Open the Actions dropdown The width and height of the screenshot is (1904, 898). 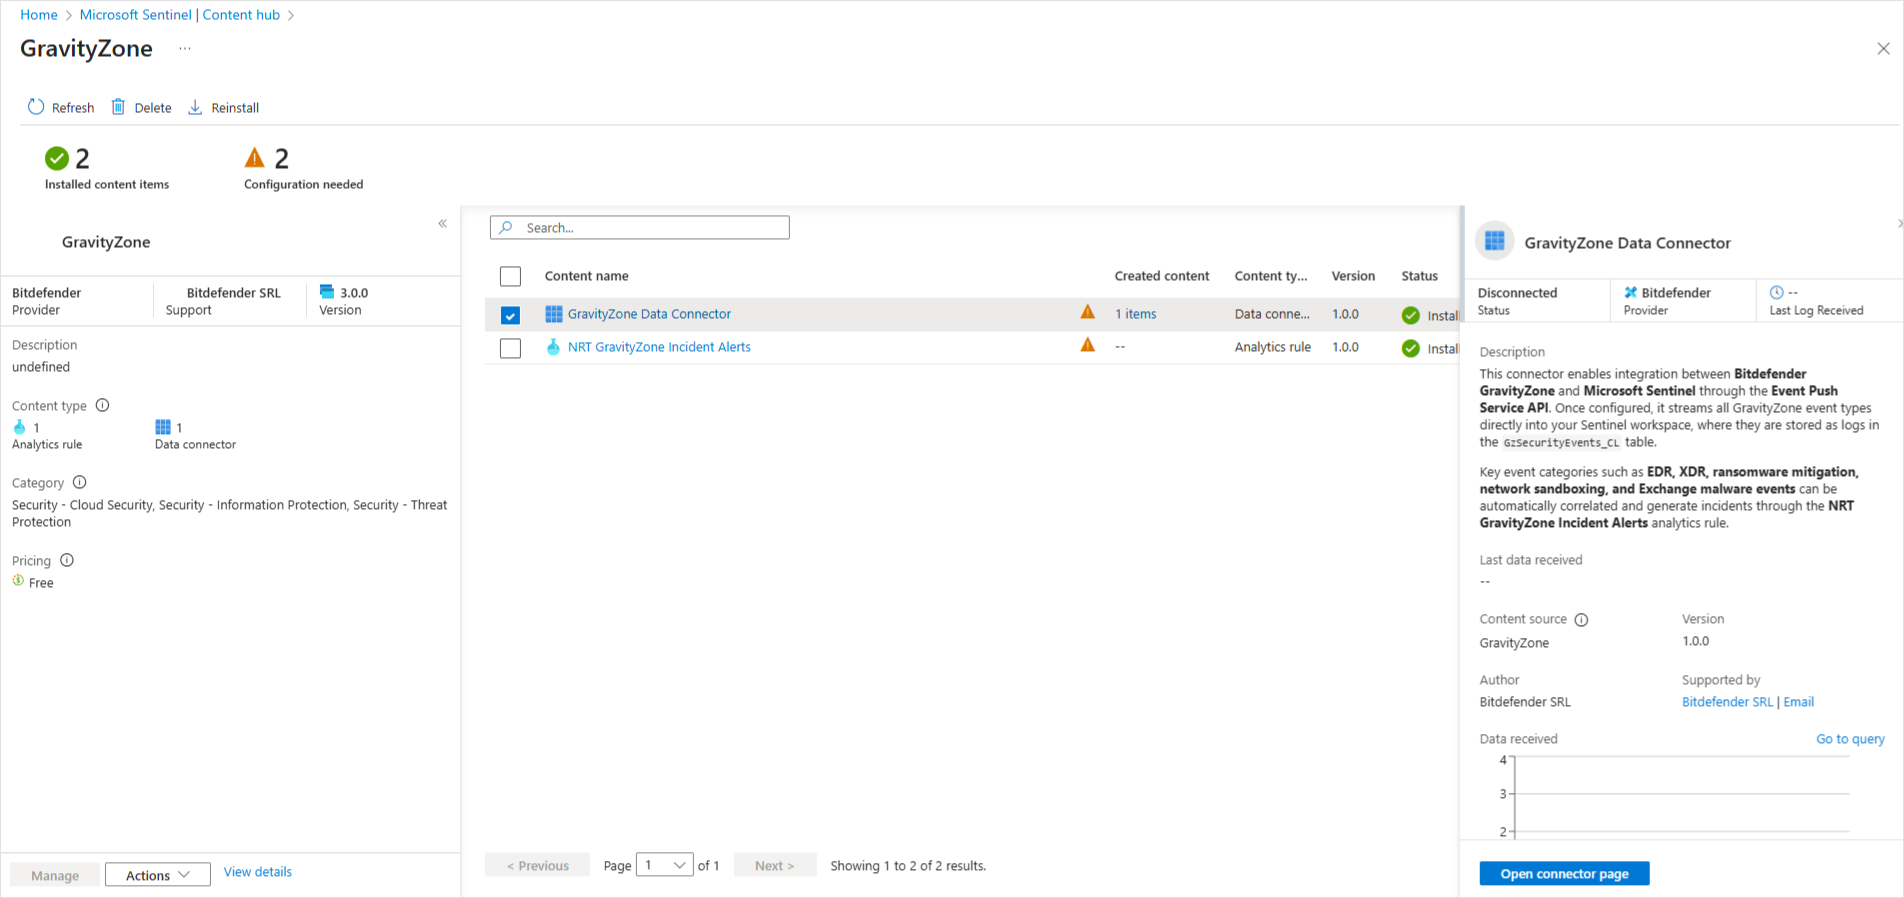(x=158, y=875)
